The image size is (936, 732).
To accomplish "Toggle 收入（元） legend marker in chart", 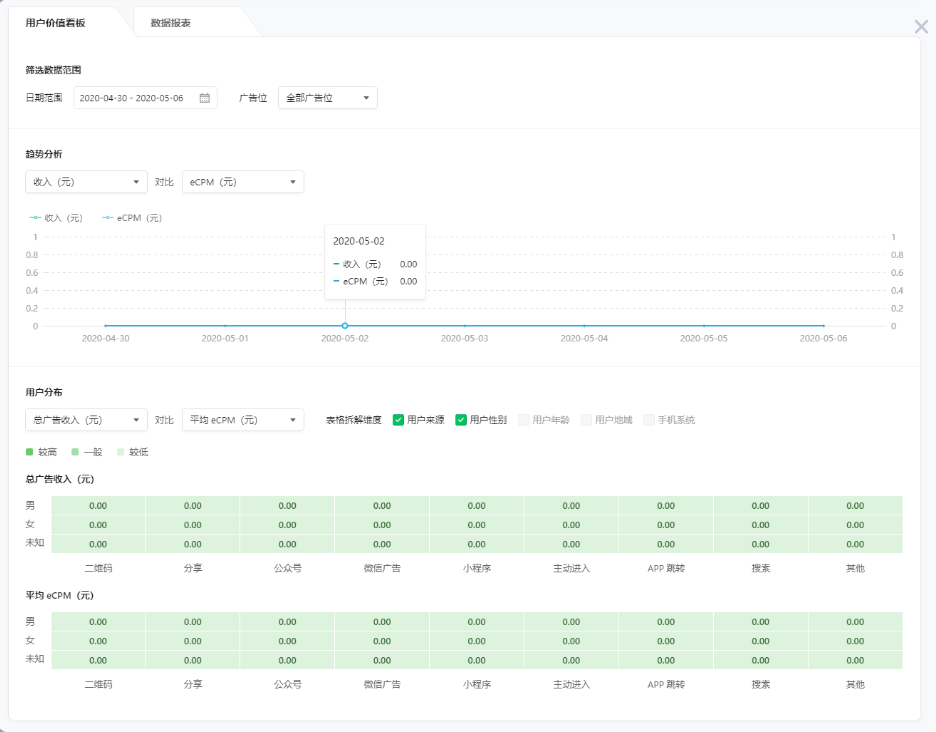I will [x=35, y=217].
